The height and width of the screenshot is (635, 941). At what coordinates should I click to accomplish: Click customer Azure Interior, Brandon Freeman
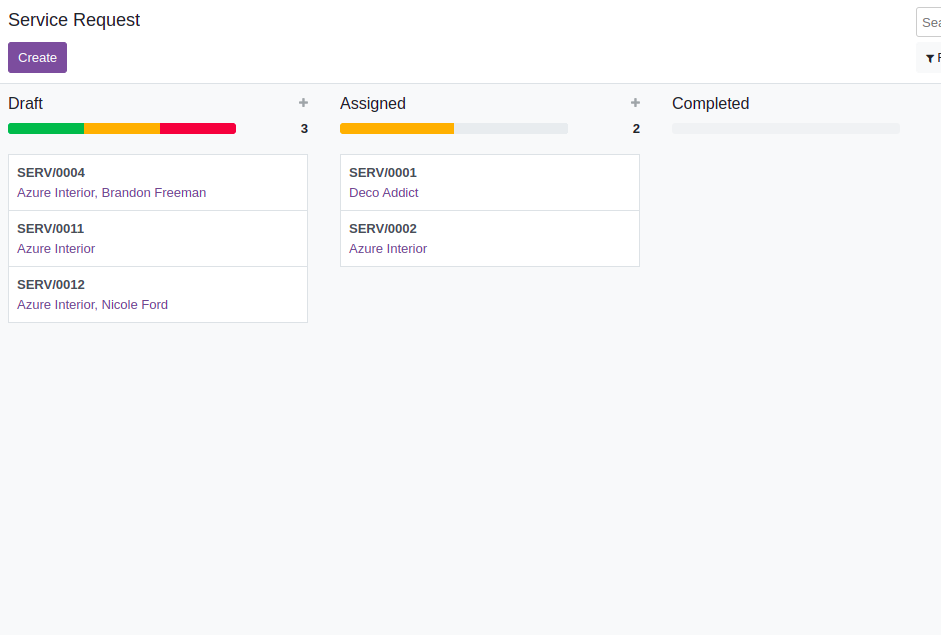tap(112, 193)
